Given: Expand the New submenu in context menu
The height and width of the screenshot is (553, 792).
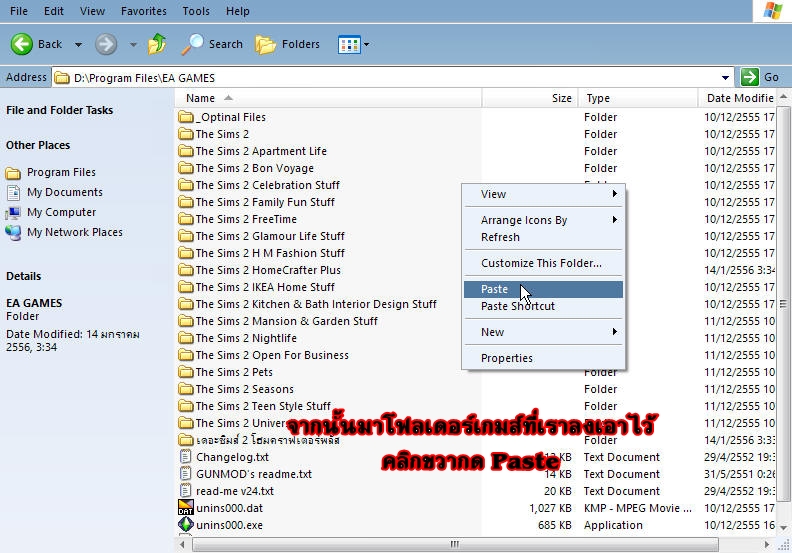Looking at the screenshot, I should (x=615, y=332).
